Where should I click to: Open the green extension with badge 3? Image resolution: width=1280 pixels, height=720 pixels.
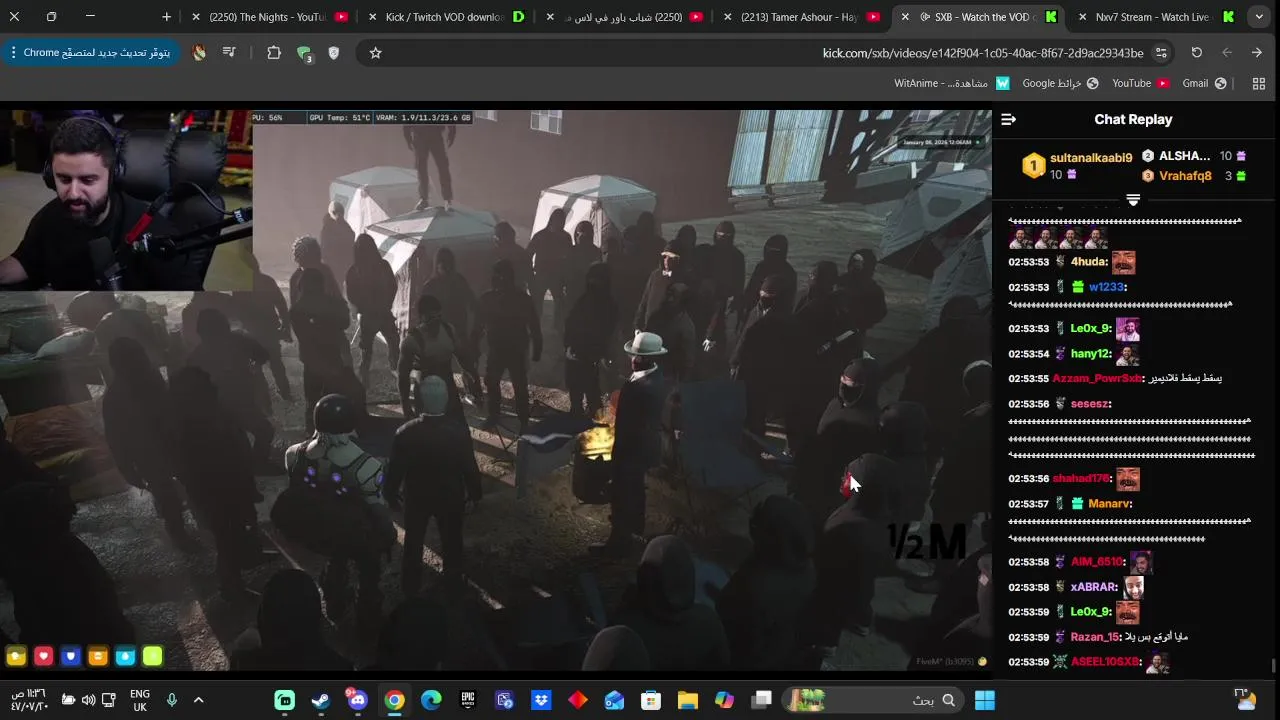point(304,54)
